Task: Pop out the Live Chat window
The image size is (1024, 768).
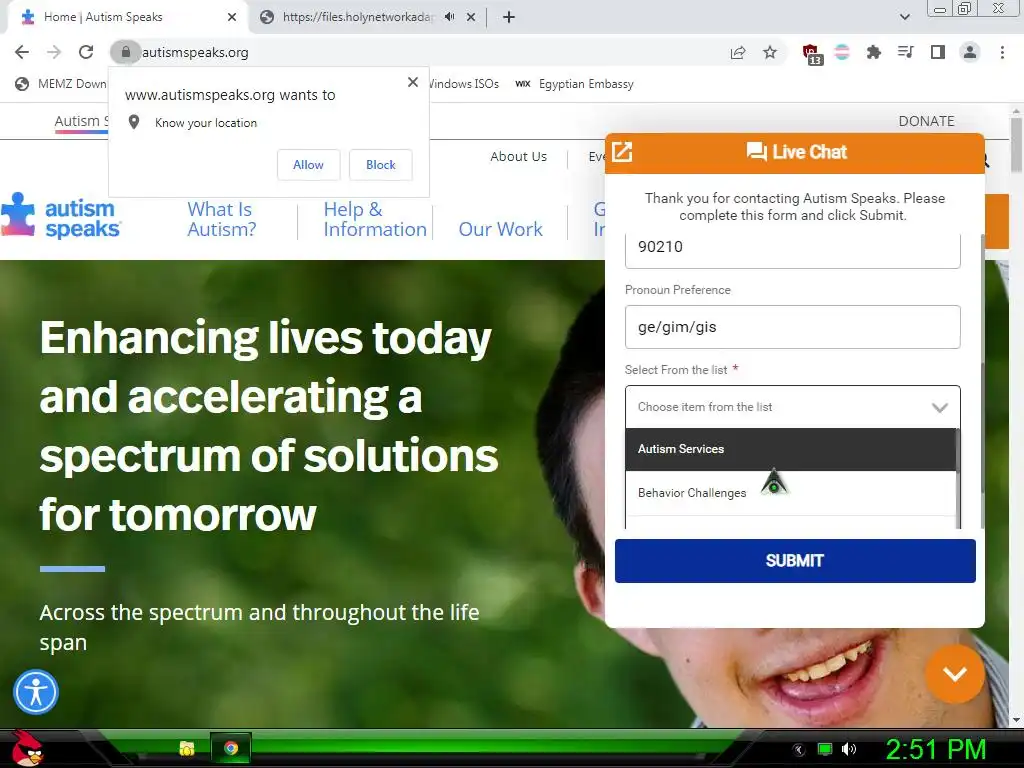Action: click(622, 152)
